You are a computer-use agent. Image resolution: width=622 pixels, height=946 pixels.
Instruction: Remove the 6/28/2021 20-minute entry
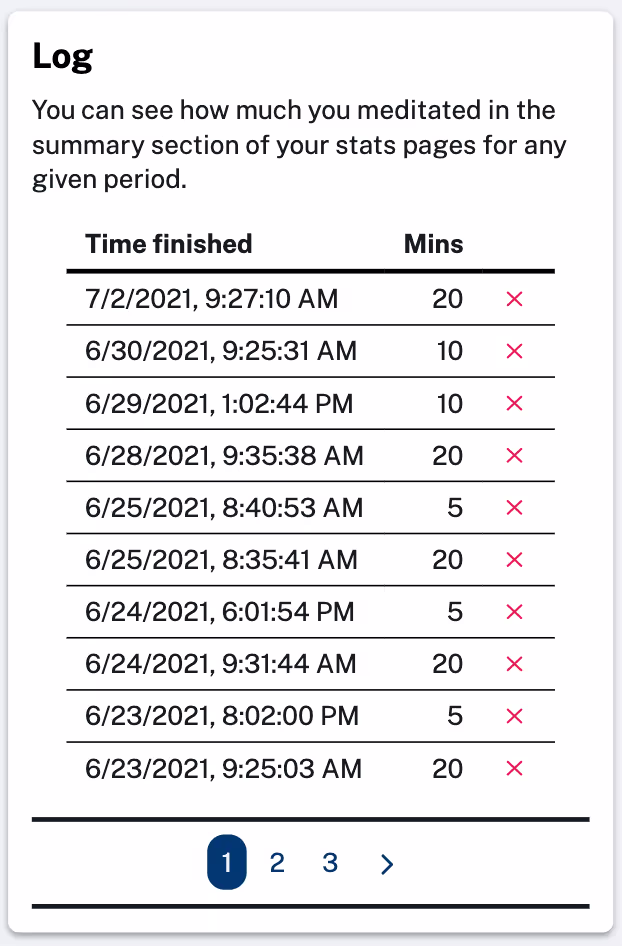(x=514, y=456)
